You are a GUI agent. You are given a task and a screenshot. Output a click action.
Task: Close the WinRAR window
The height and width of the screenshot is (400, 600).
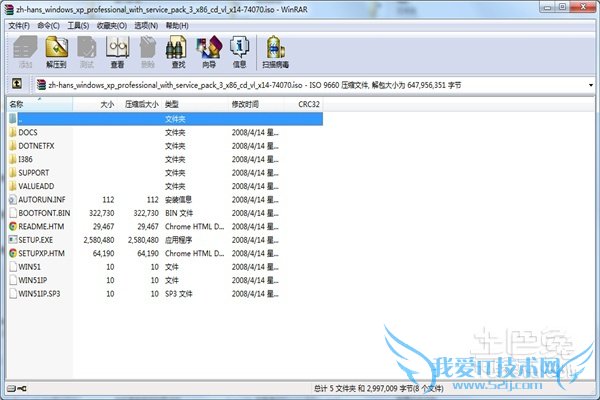[x=583, y=7]
